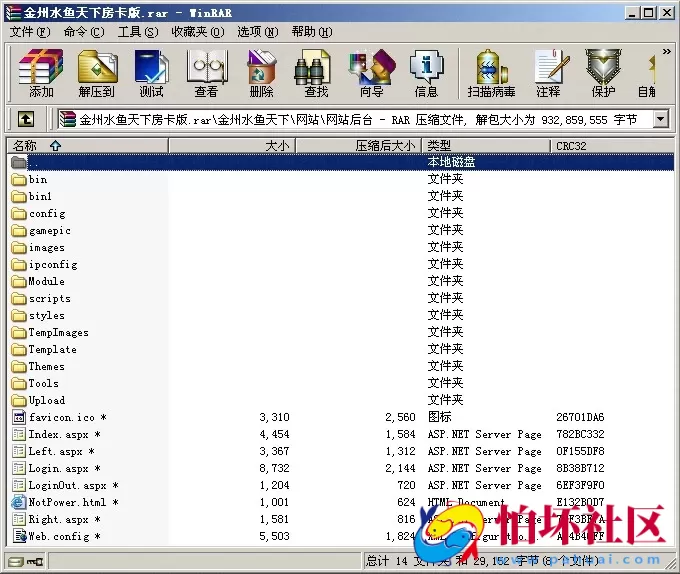Select the Web.config file
Viewport: 680px width, 574px height.
[56, 536]
